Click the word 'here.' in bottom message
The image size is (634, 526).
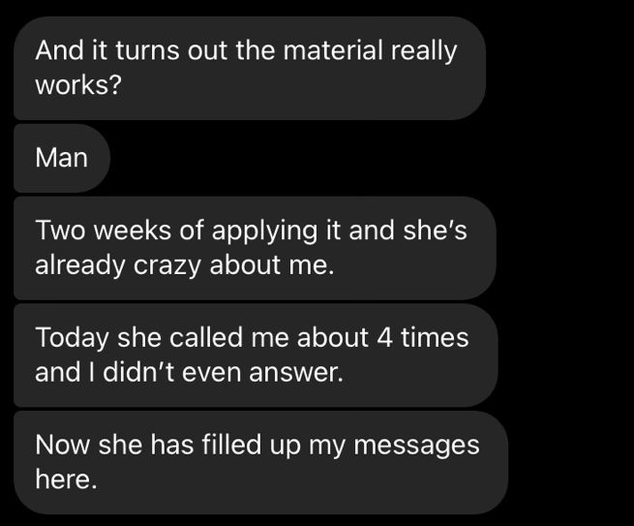tap(67, 480)
